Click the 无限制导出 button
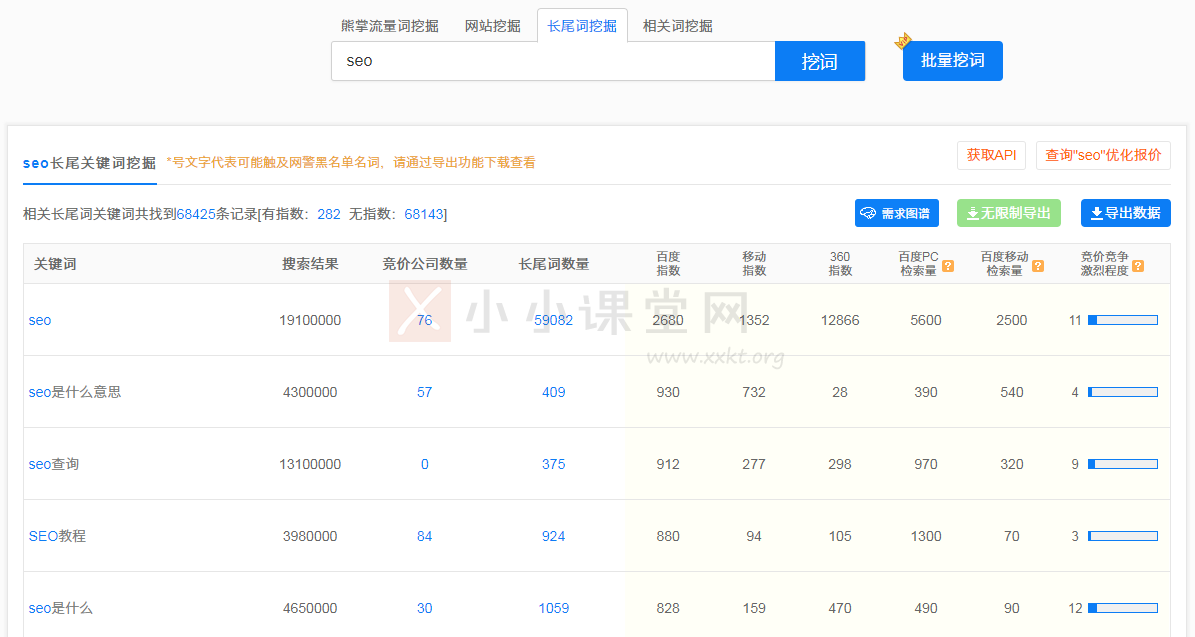1195x637 pixels. (x=1009, y=213)
